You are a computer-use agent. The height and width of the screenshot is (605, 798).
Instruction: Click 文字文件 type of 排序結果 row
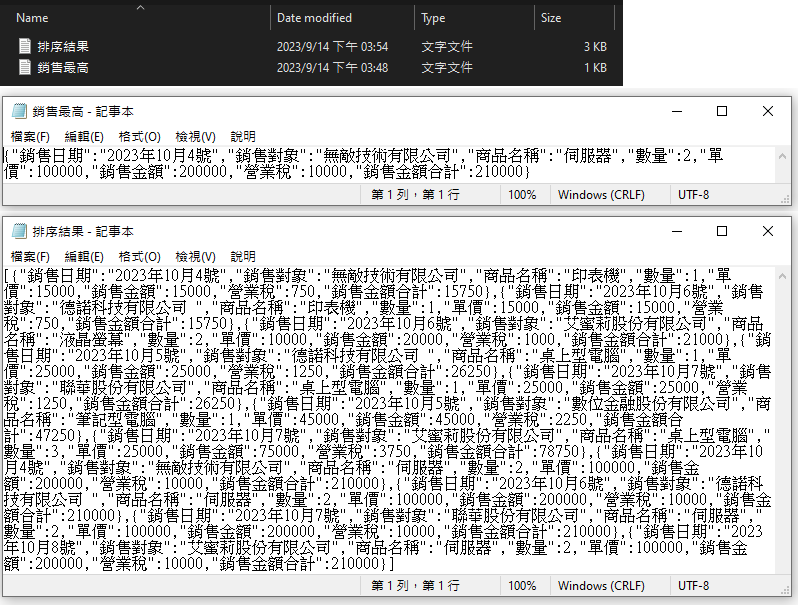(447, 47)
